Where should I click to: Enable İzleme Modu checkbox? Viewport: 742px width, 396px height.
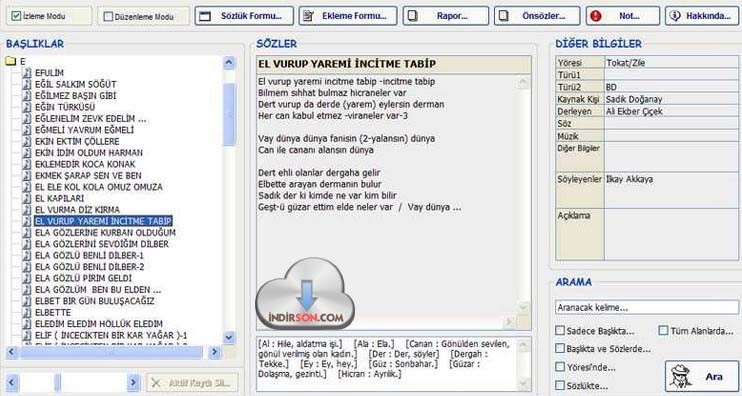pos(16,16)
